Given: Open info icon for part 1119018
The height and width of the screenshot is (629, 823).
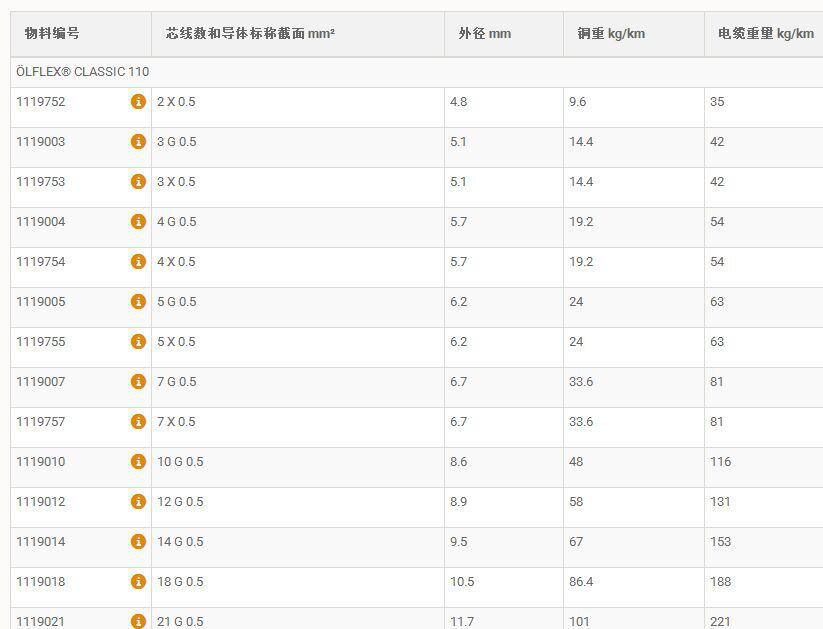Looking at the screenshot, I should (x=138, y=582).
